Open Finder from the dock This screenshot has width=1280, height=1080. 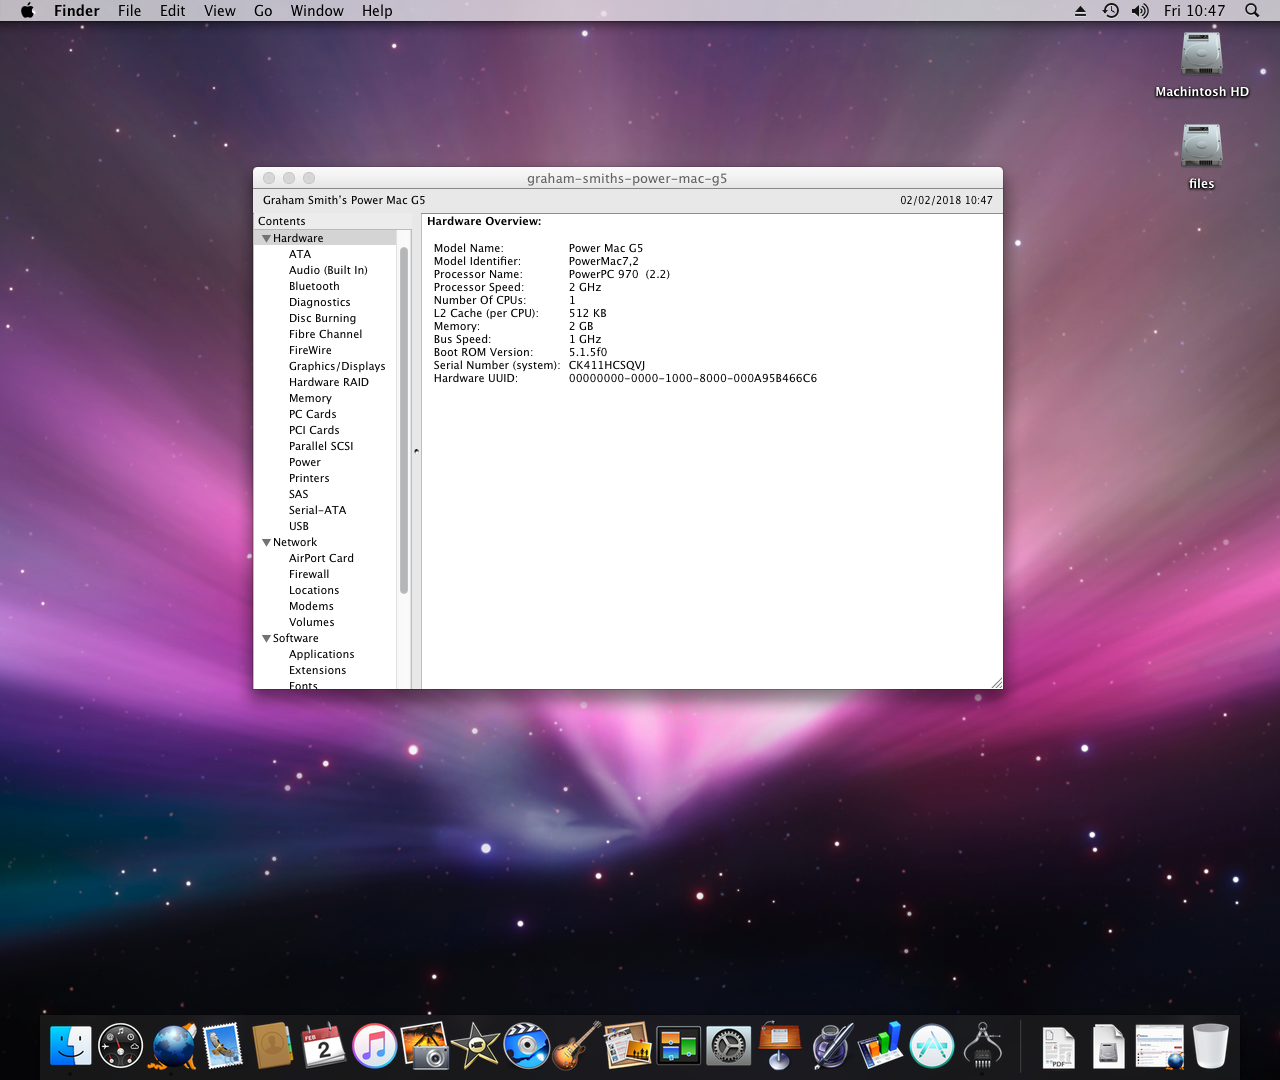[71, 1046]
